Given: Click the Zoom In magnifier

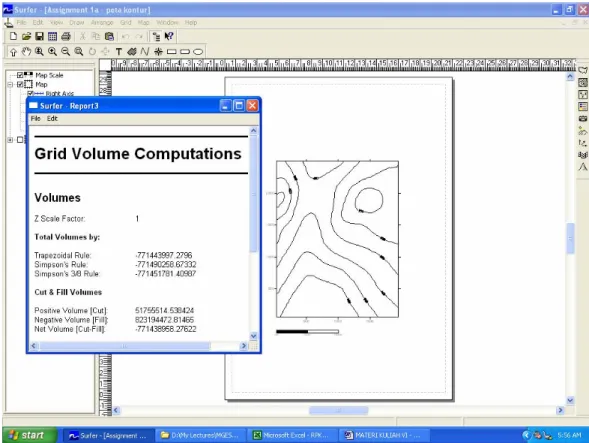Looking at the screenshot, I should (x=52, y=52).
